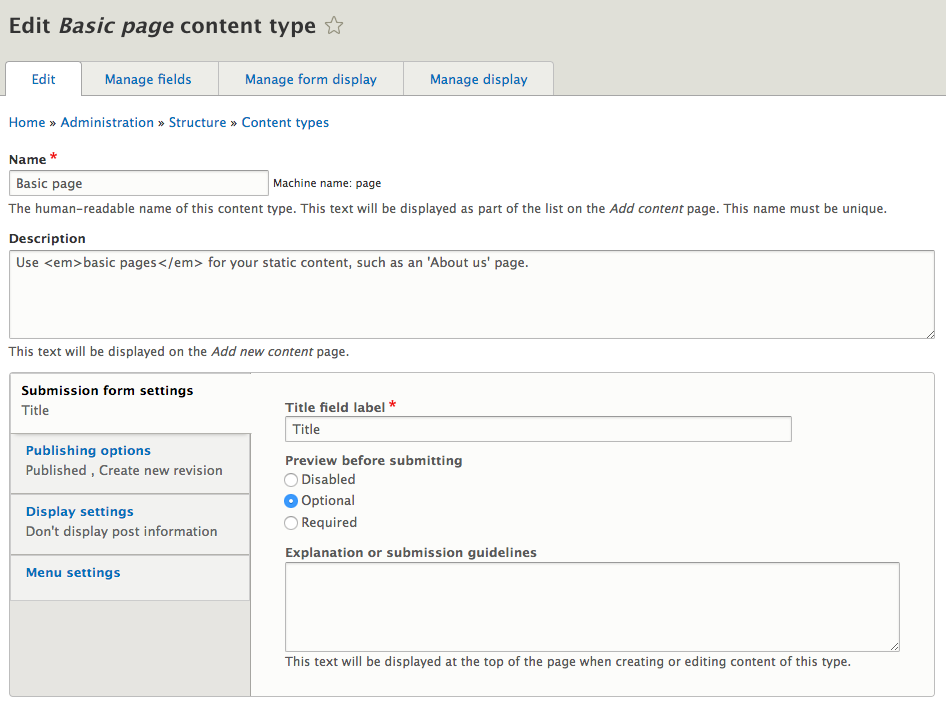Open the Manage fields tab
The image size is (946, 705).
[x=147, y=79]
